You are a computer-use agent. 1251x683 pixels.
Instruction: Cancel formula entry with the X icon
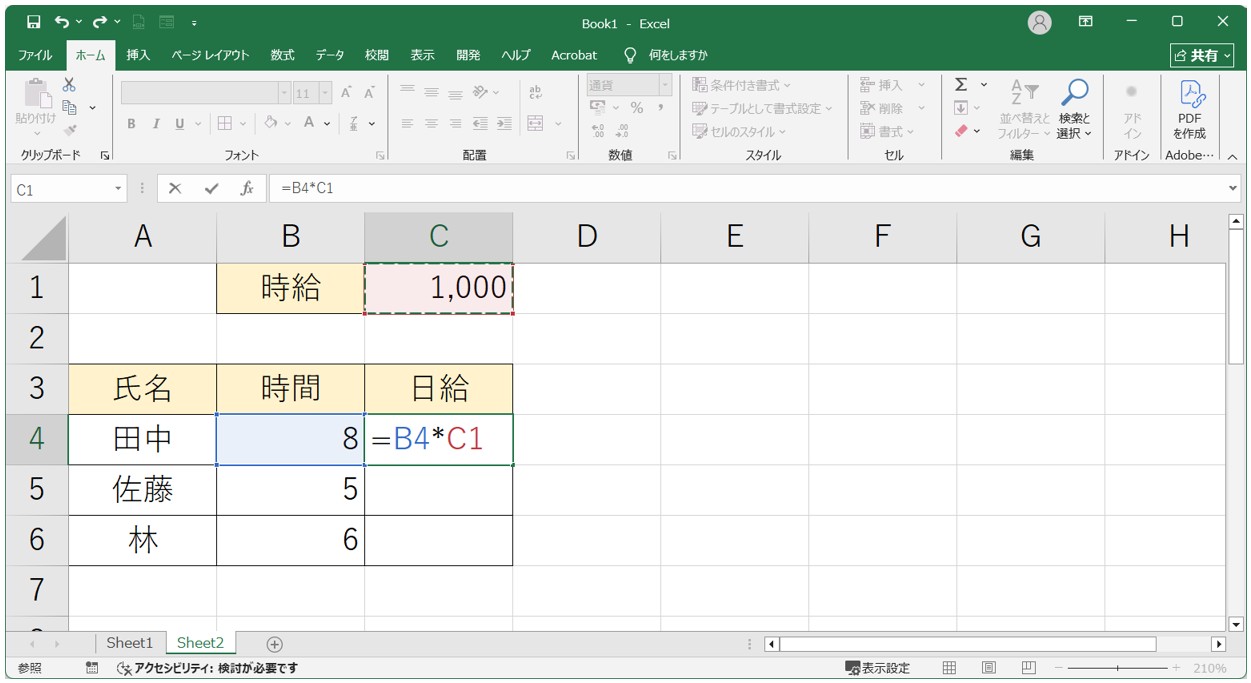click(x=175, y=188)
